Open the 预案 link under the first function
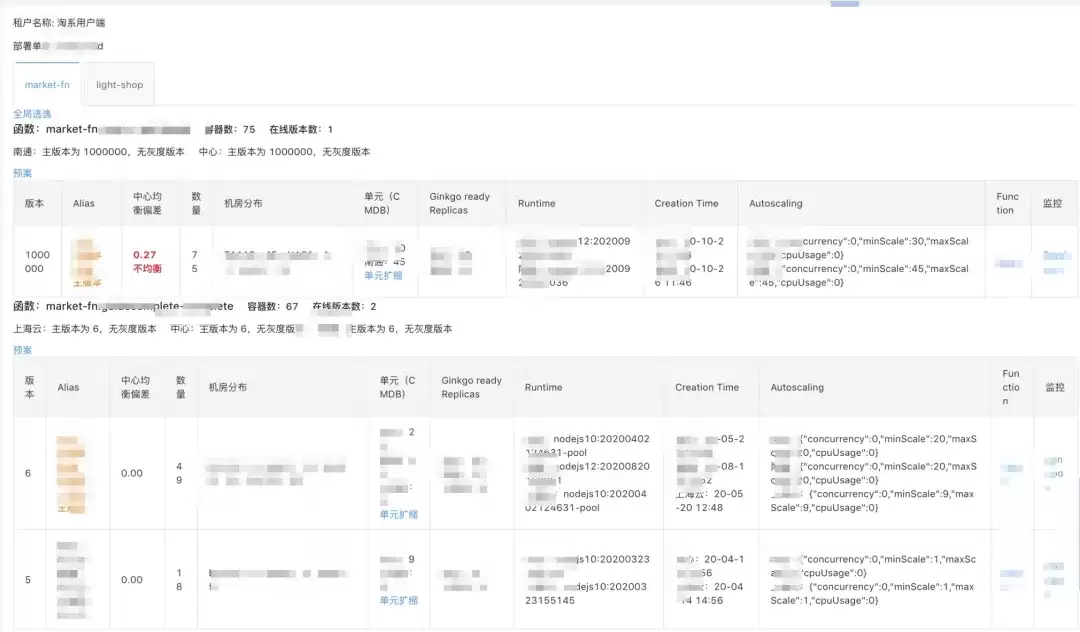The height and width of the screenshot is (632, 1080). click(22, 173)
